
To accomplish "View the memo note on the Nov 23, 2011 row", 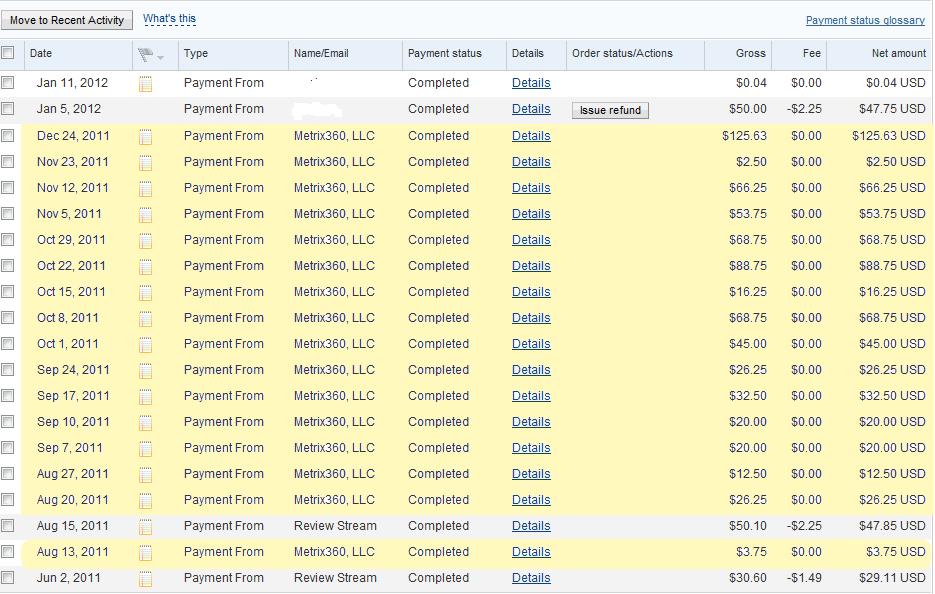I will pos(146,161).
